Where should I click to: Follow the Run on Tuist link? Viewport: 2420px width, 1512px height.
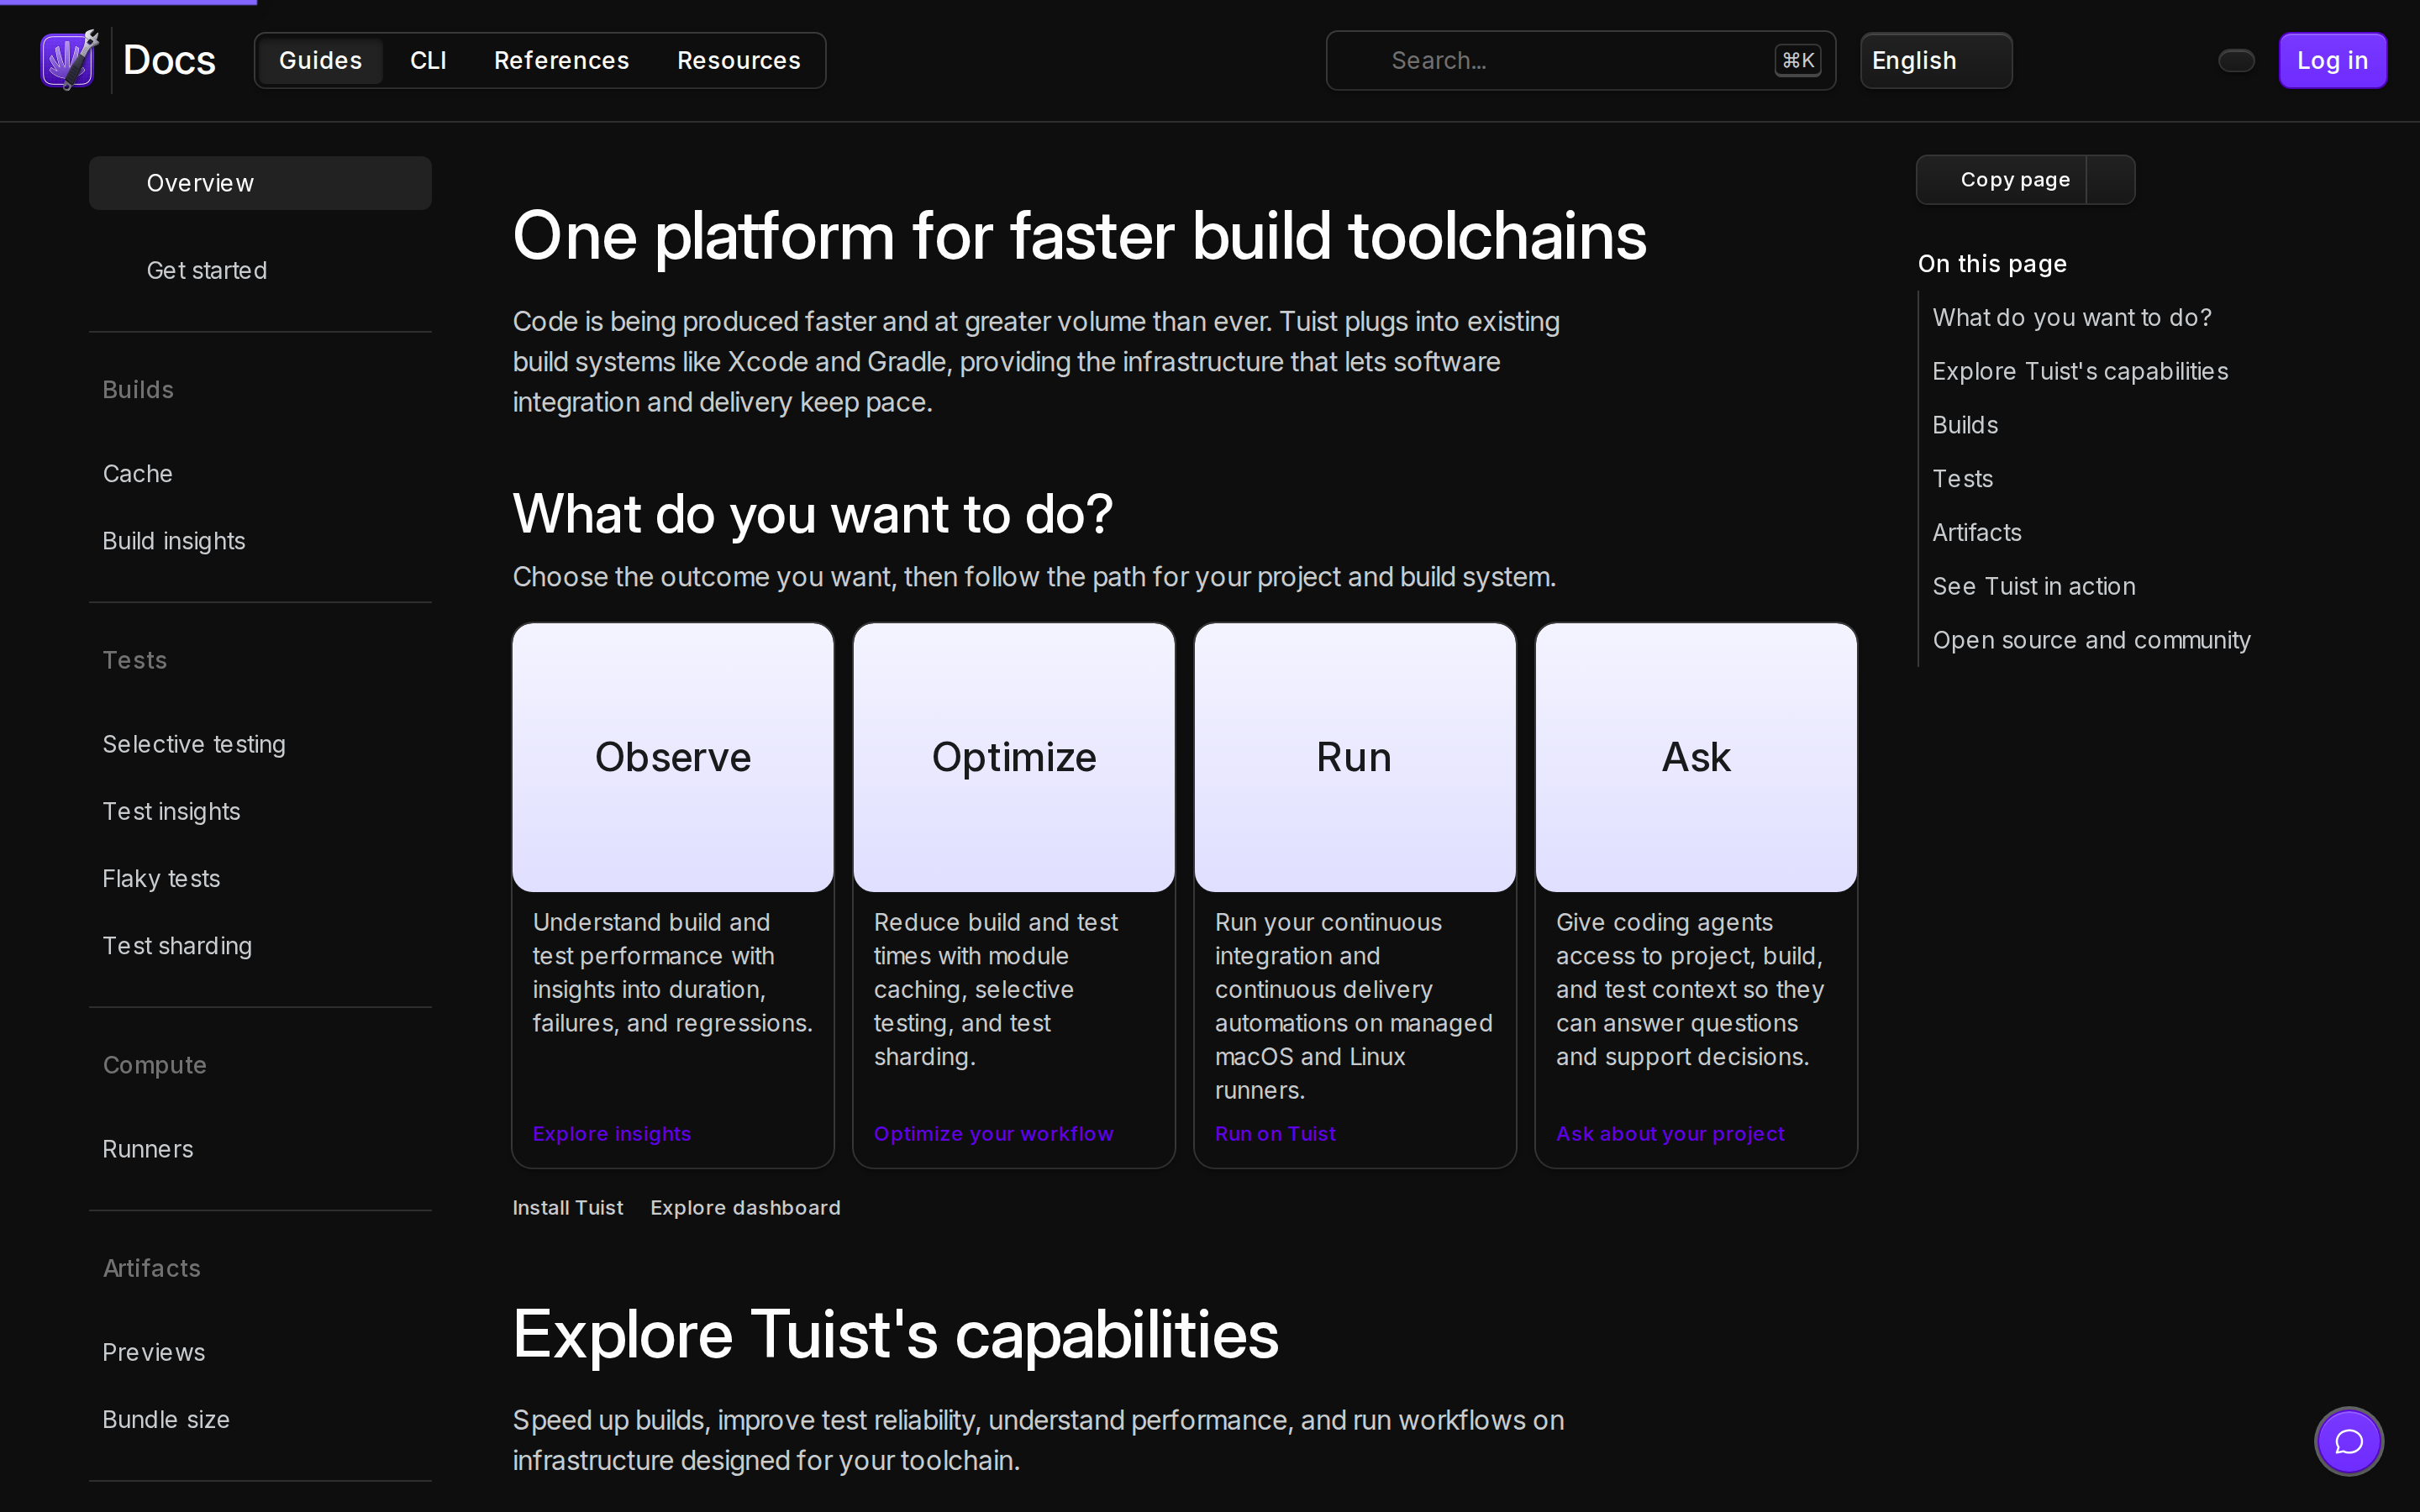(x=1275, y=1133)
